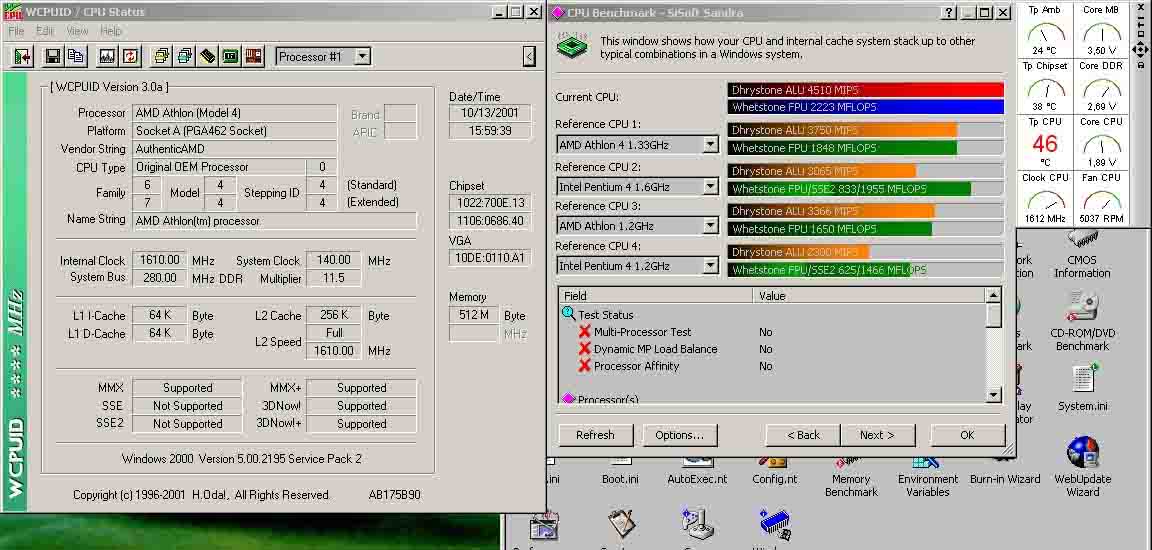Open the clock graph toolbar icon
The image size is (1152, 550).
click(x=107, y=56)
